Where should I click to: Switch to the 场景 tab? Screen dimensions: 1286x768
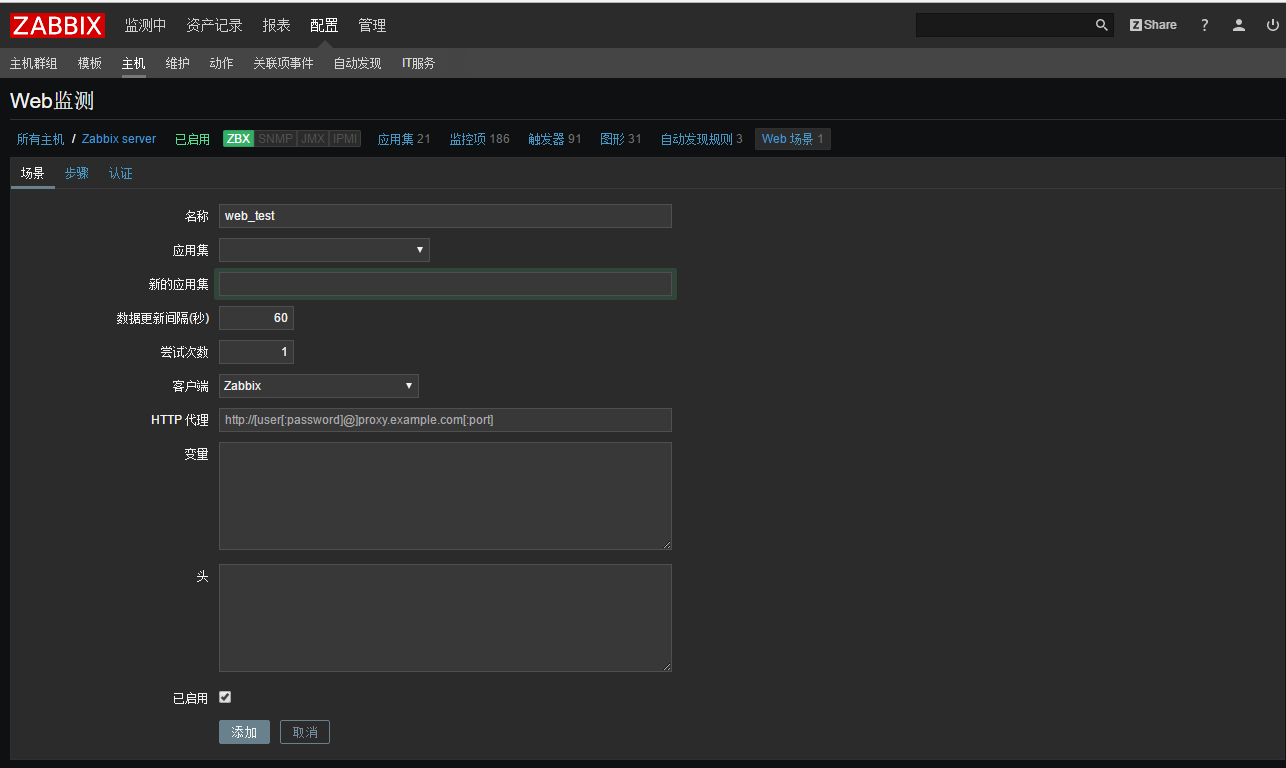click(33, 173)
